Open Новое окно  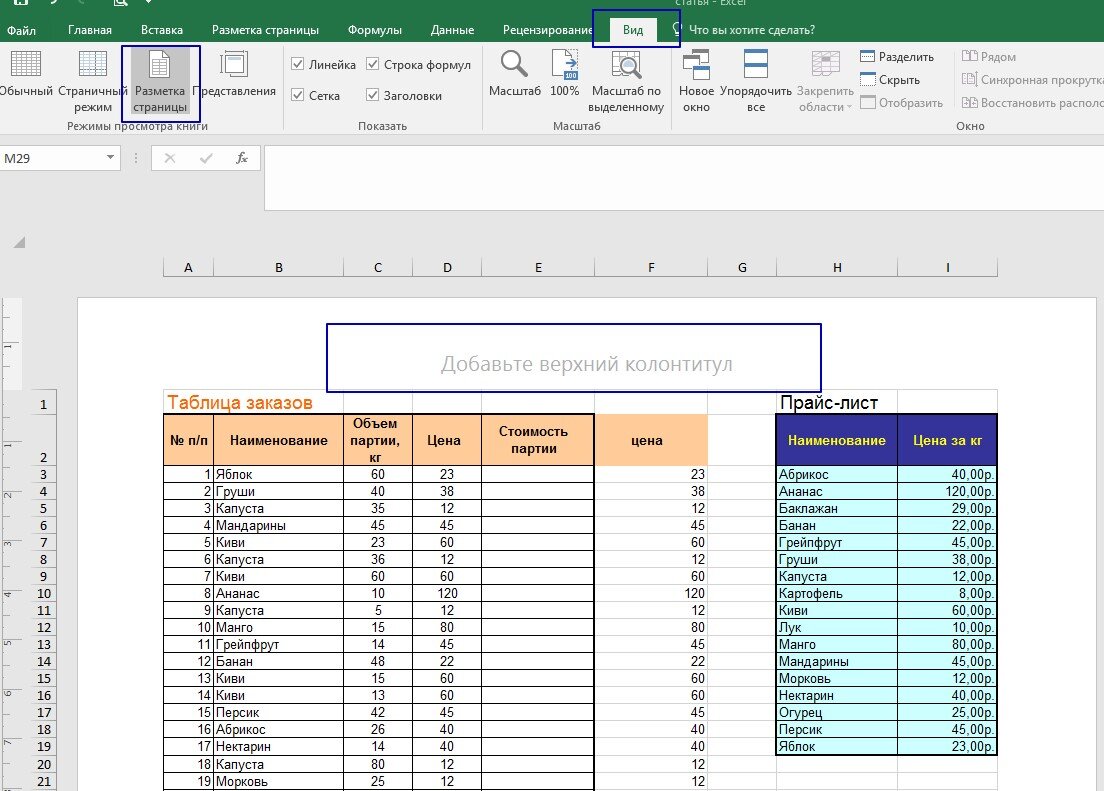[x=696, y=82]
